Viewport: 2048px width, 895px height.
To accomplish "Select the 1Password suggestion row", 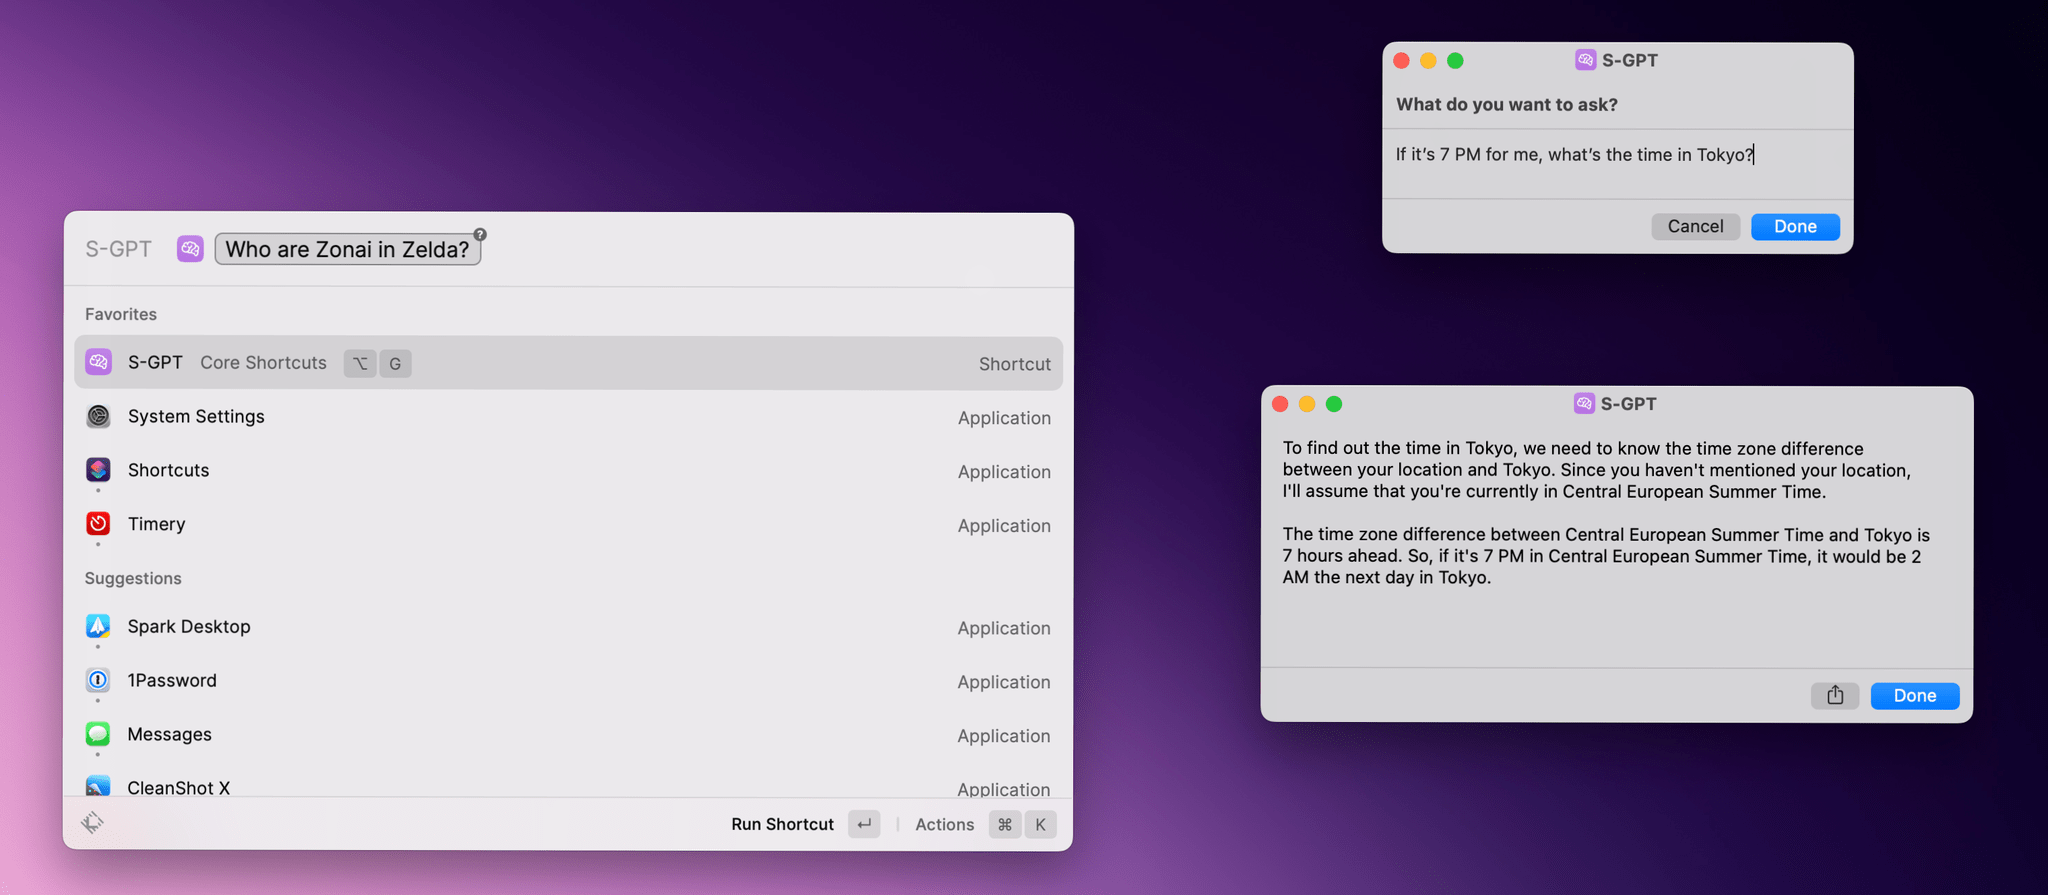I will pos(568,681).
